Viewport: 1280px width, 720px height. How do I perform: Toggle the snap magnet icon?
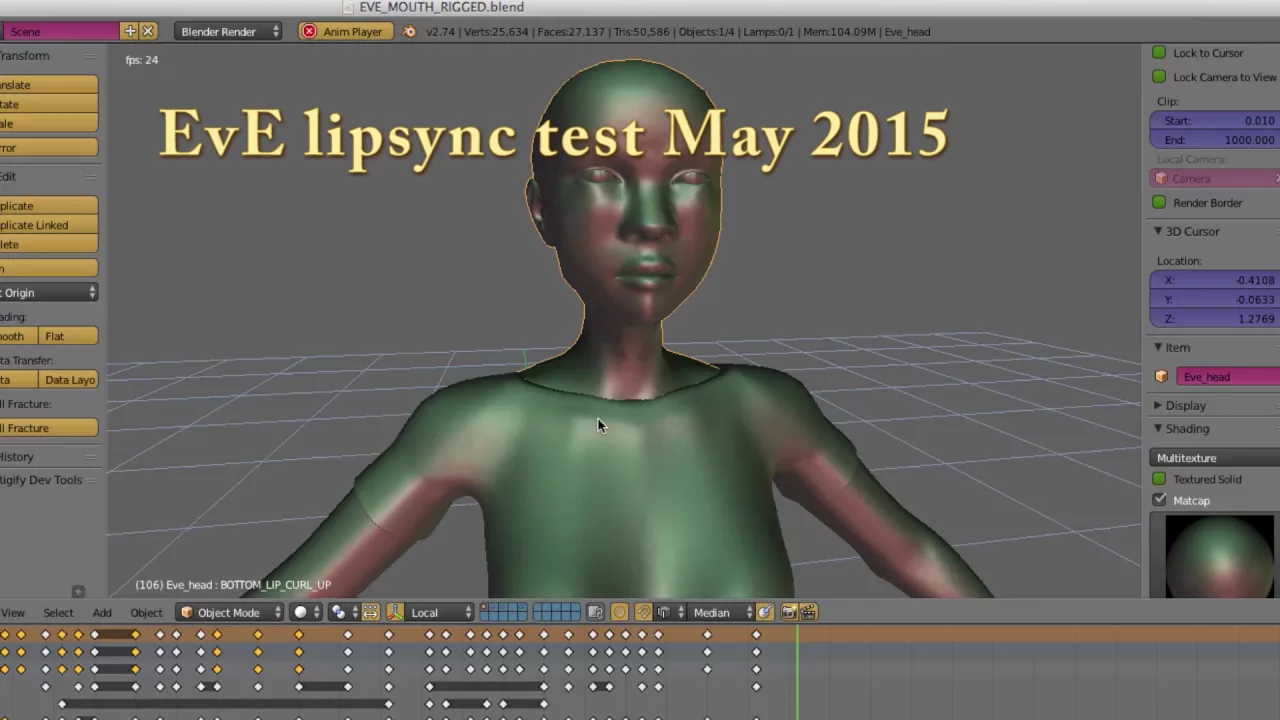click(643, 612)
